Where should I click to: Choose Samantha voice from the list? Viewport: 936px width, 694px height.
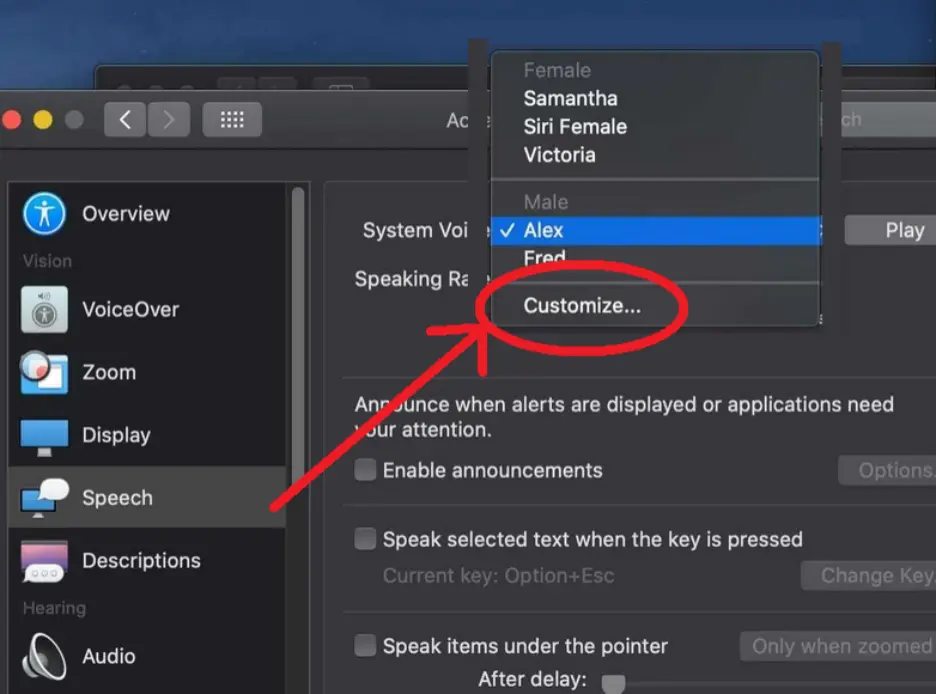click(x=655, y=98)
